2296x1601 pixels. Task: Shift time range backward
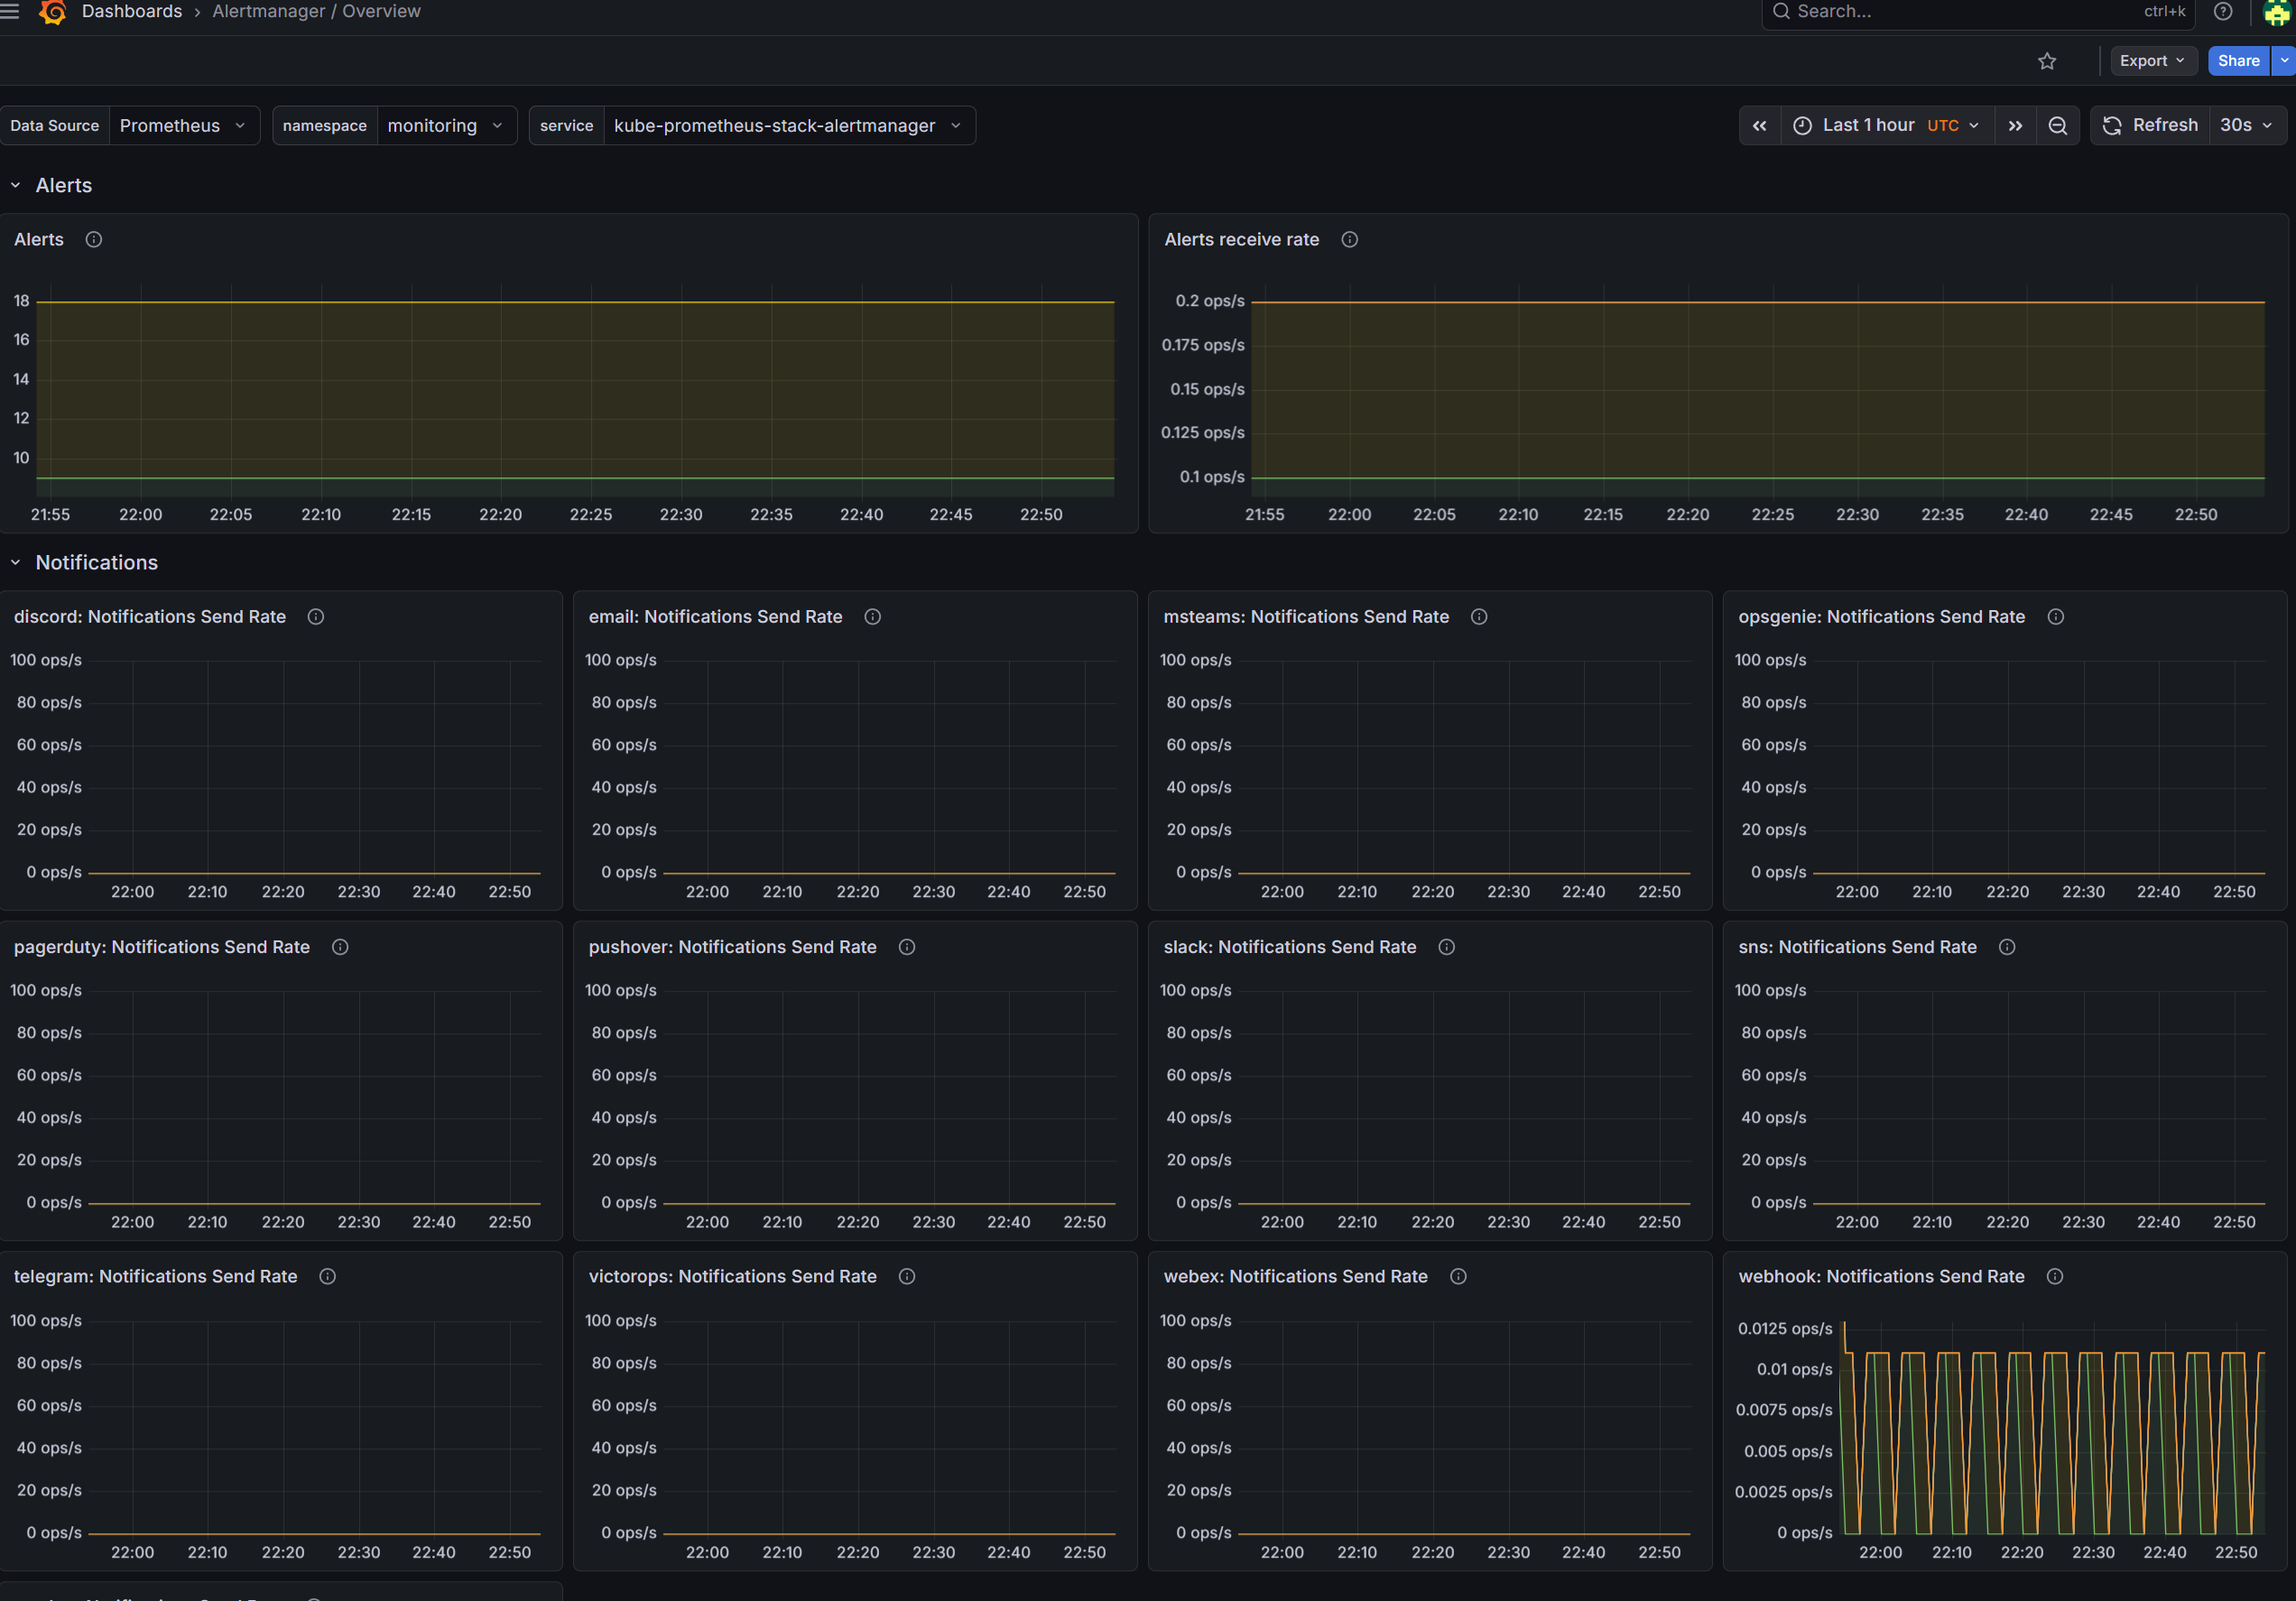(x=1759, y=126)
